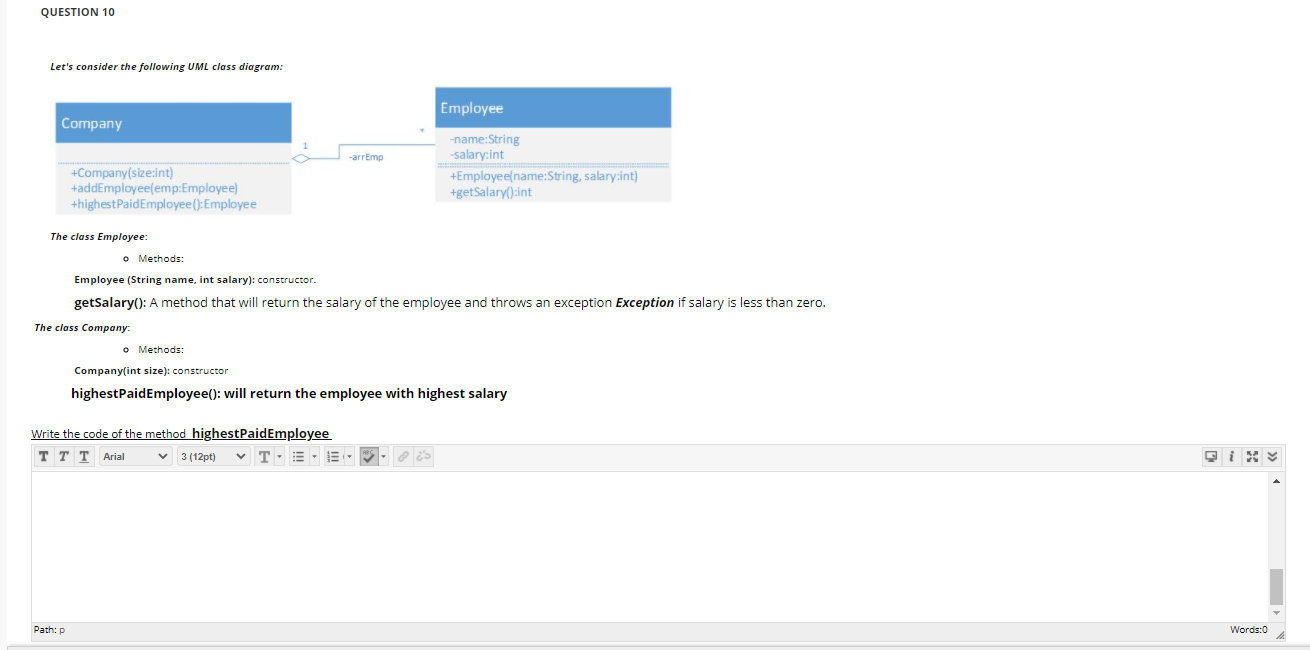This screenshot has width=1310, height=650.
Task: Apply italic formatting in the editor
Action: click(x=63, y=457)
